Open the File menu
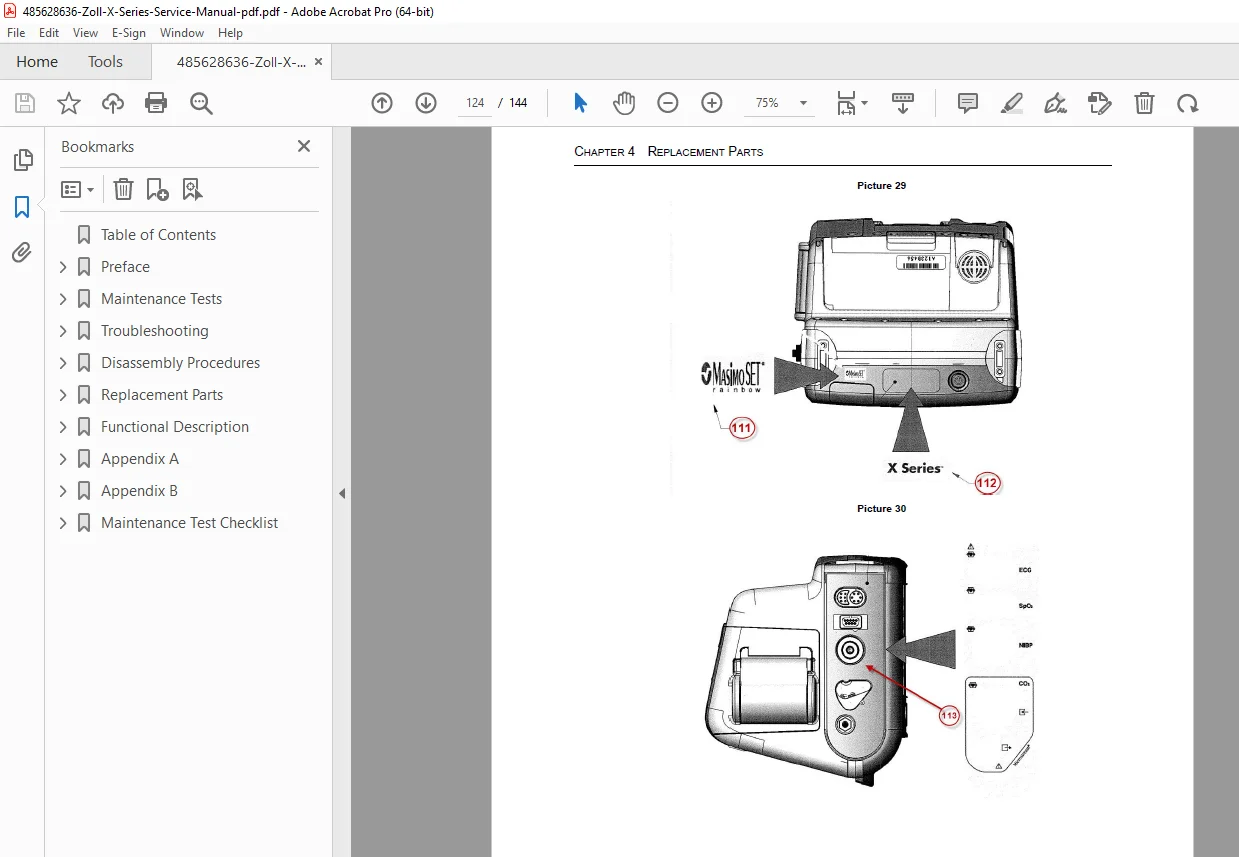This screenshot has width=1239, height=857. 16,33
